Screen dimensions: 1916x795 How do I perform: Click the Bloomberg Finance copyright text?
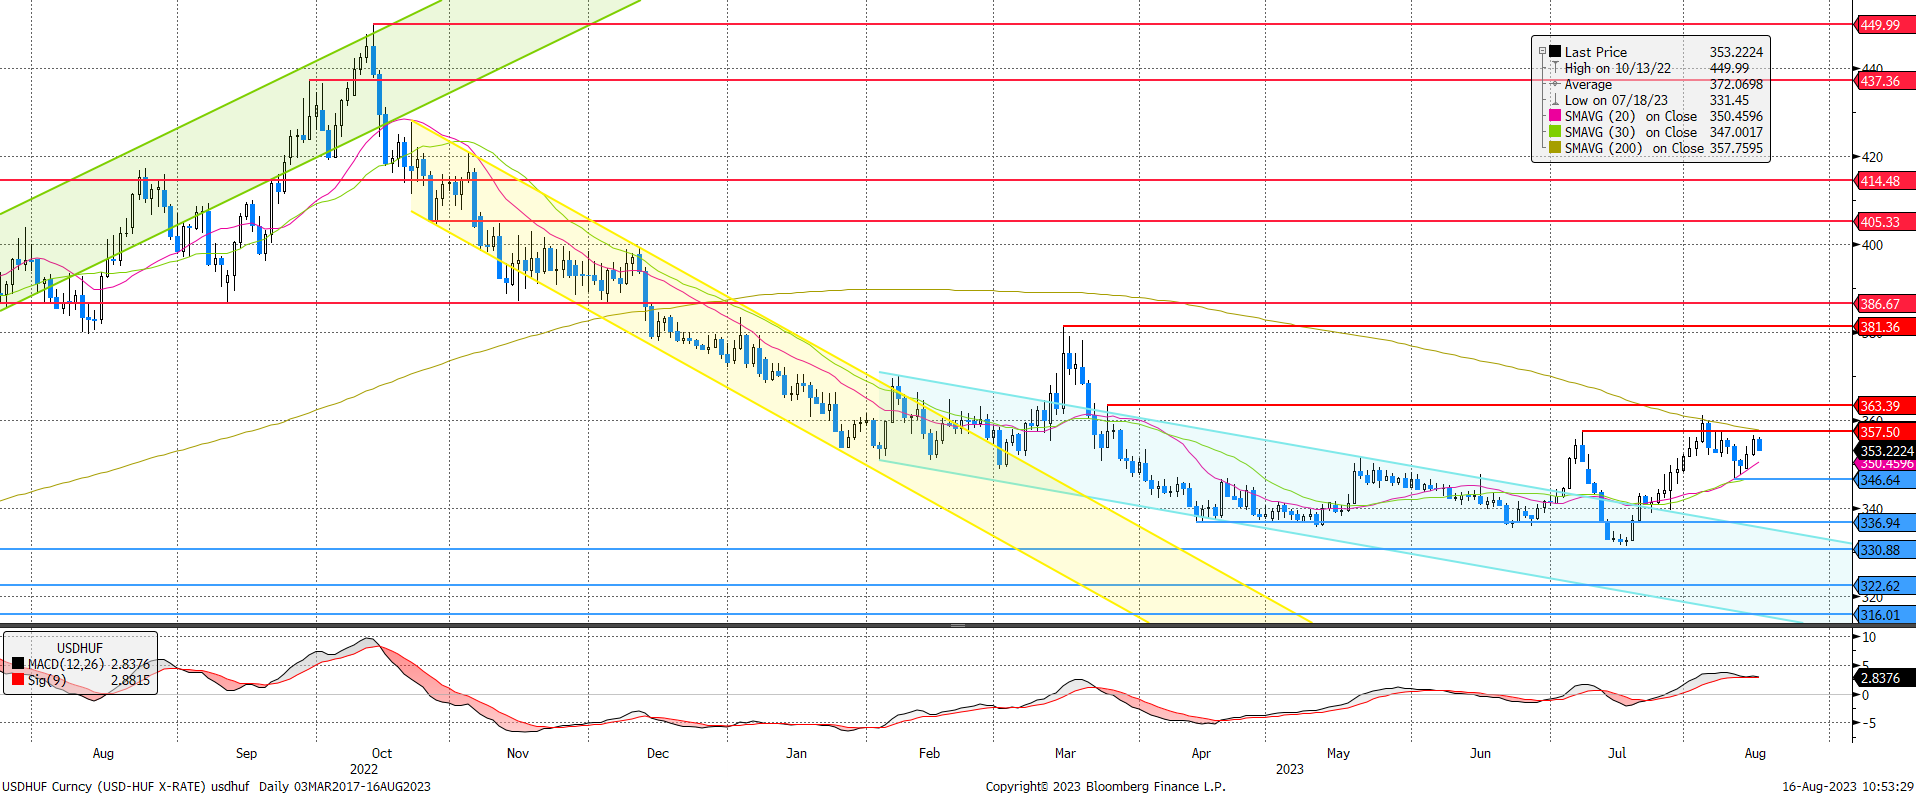pyautogui.click(x=1105, y=786)
